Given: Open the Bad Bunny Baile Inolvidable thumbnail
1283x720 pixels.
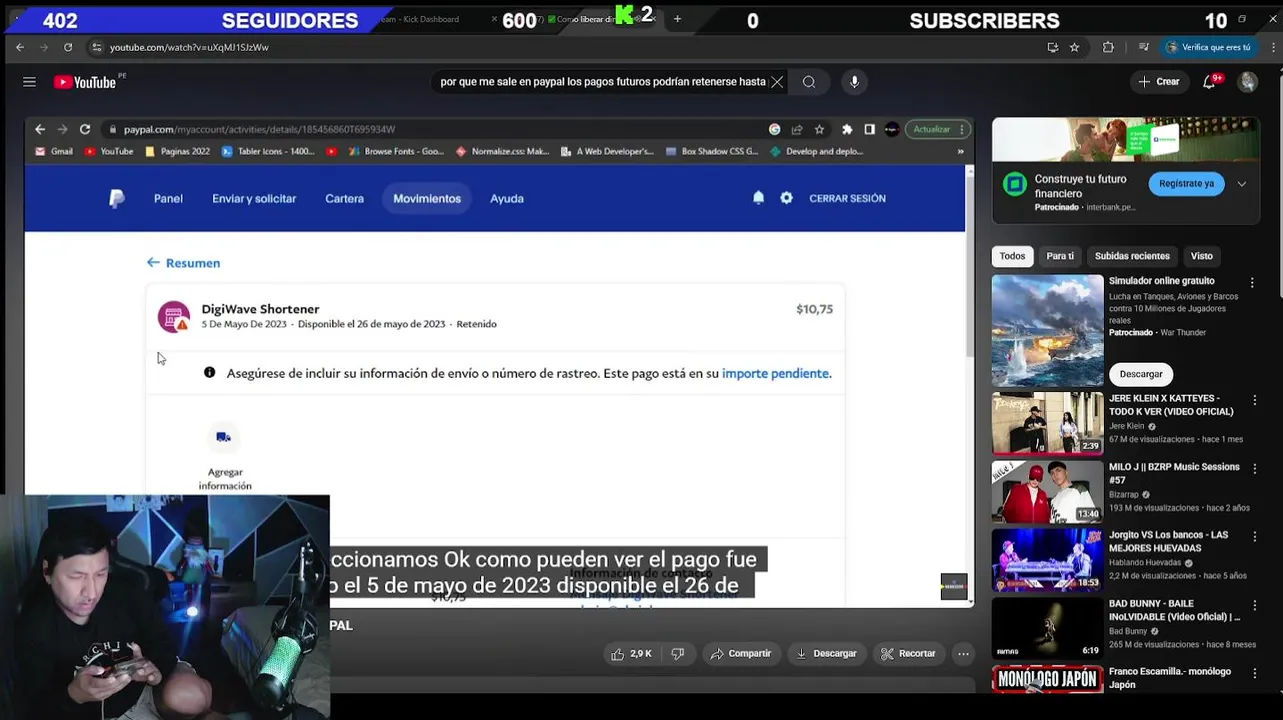Looking at the screenshot, I should [1047, 628].
